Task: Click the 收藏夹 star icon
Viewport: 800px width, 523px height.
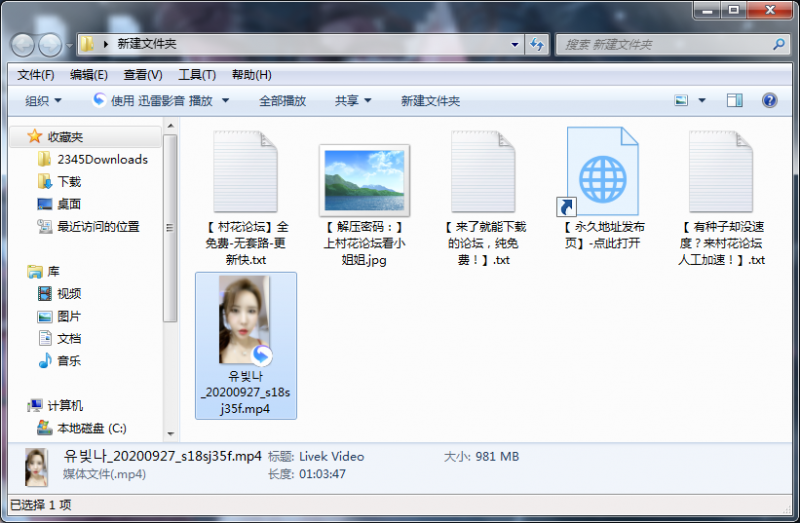Action: [x=34, y=136]
